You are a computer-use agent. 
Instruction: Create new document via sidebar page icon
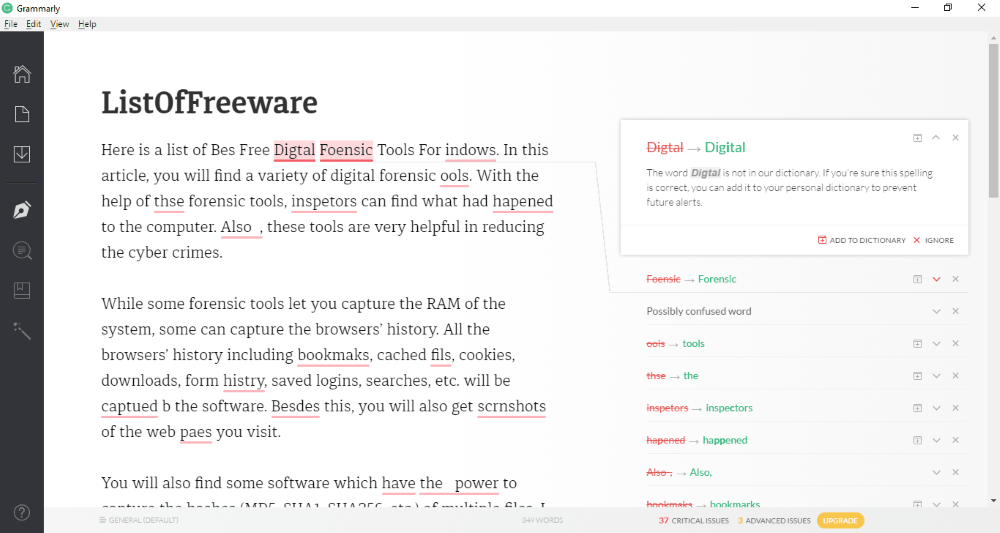22,114
